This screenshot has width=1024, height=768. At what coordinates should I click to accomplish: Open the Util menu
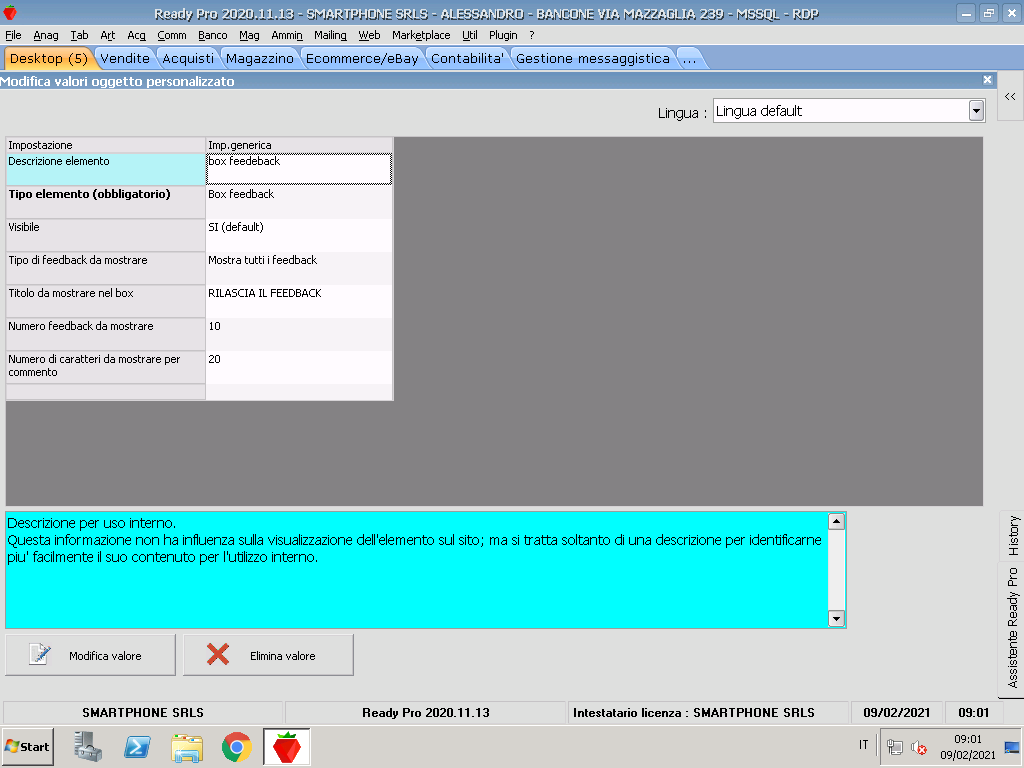click(470, 35)
